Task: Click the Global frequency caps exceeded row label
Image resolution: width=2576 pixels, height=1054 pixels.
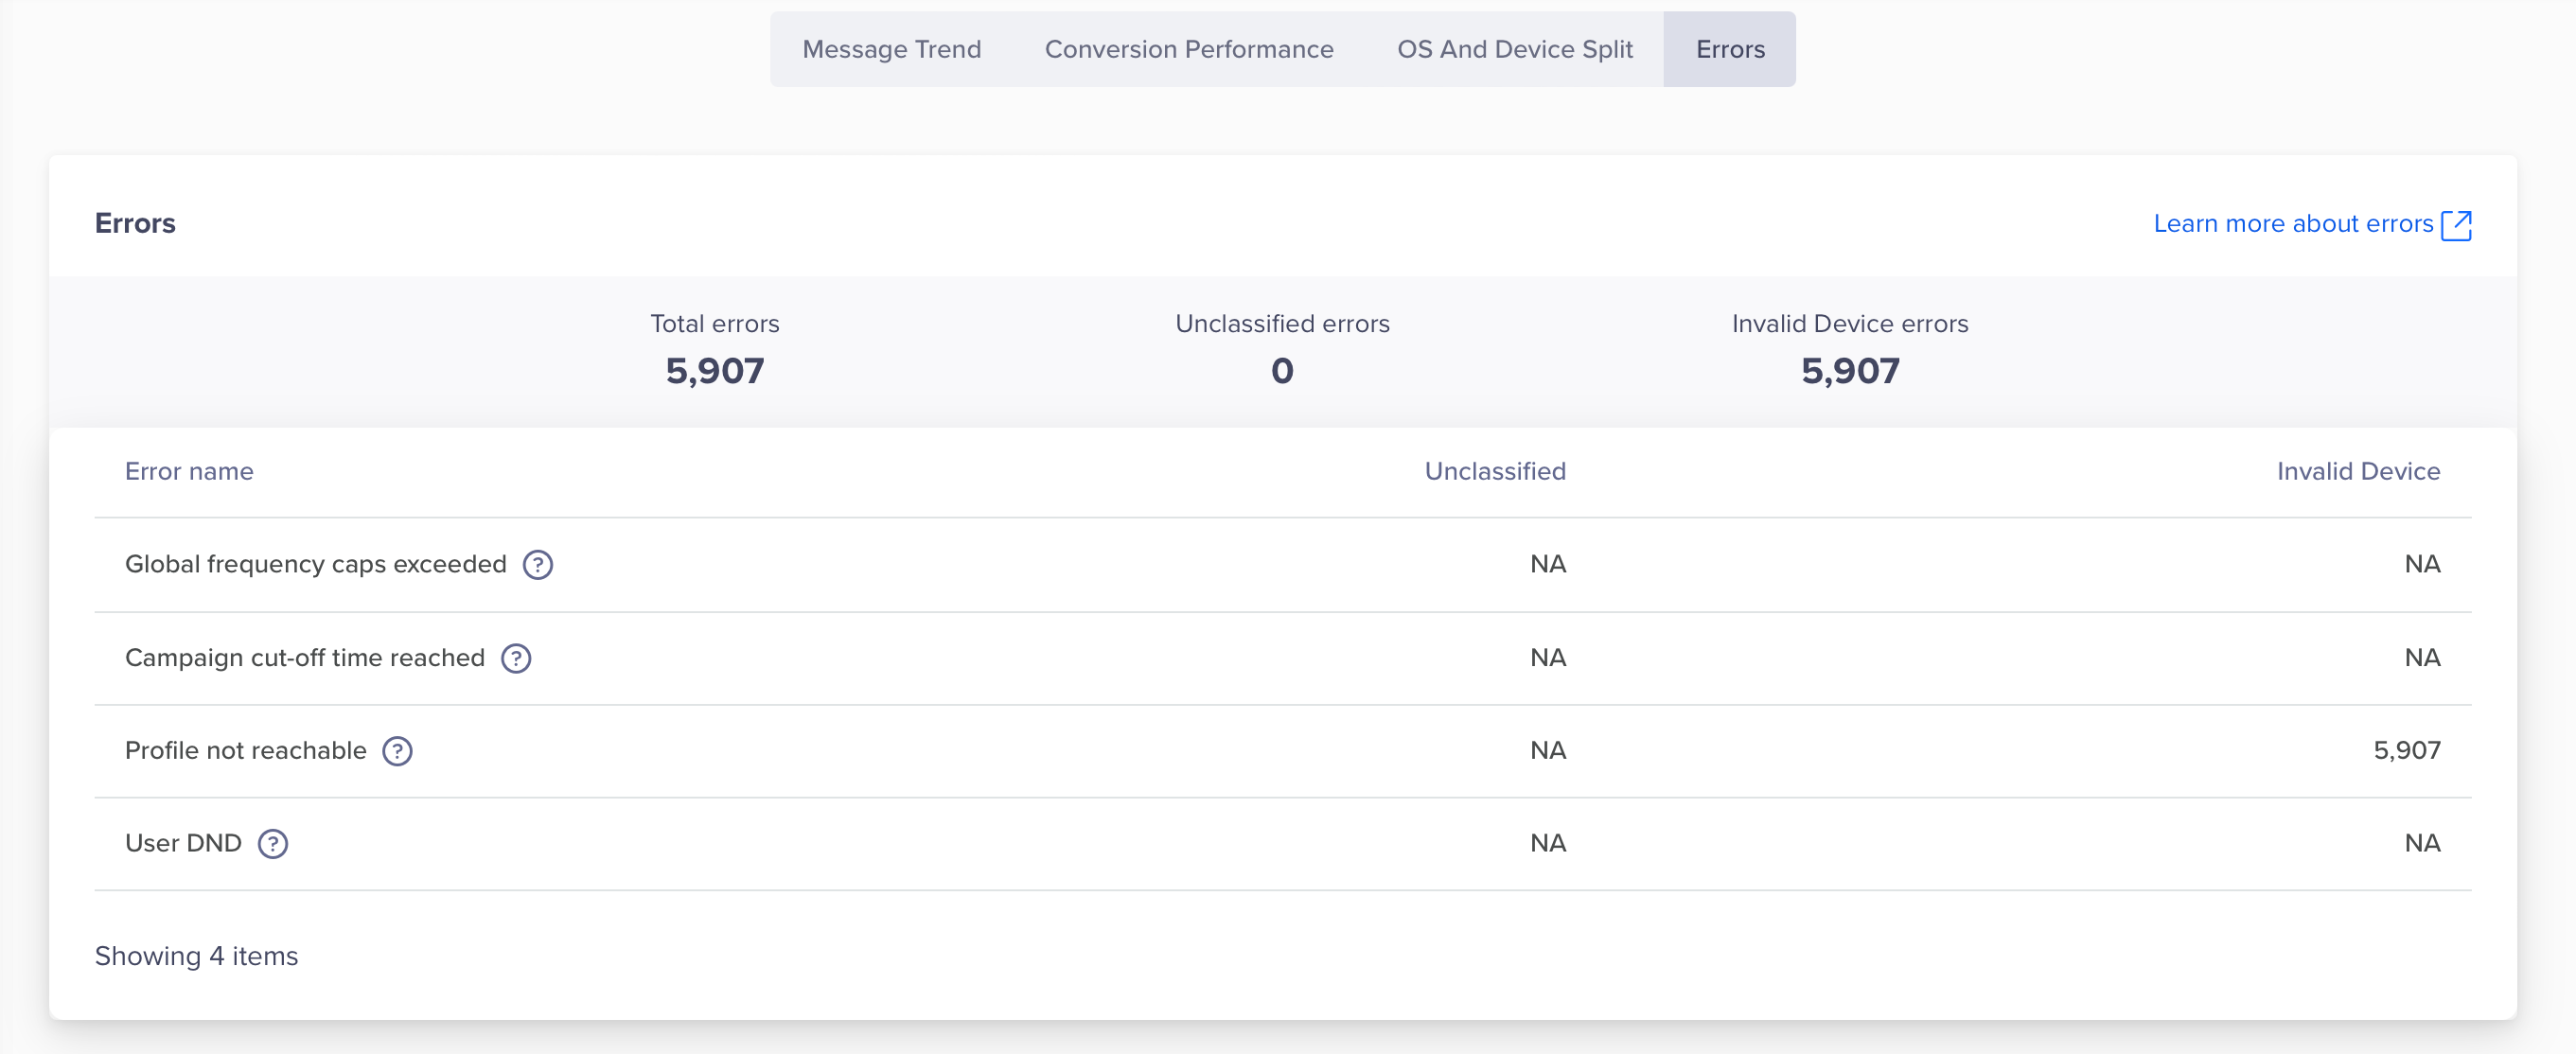Action: [x=316, y=564]
